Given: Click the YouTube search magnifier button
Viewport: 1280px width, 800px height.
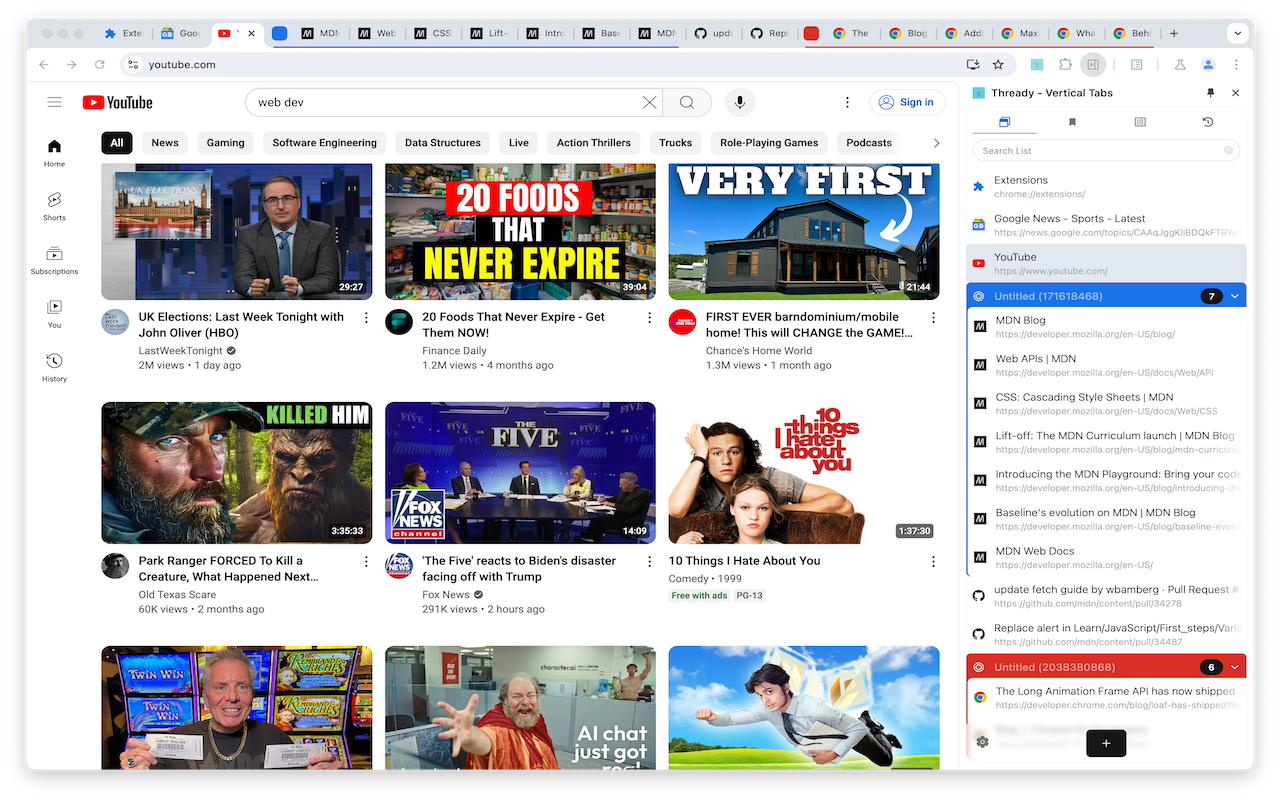Looking at the screenshot, I should (687, 102).
